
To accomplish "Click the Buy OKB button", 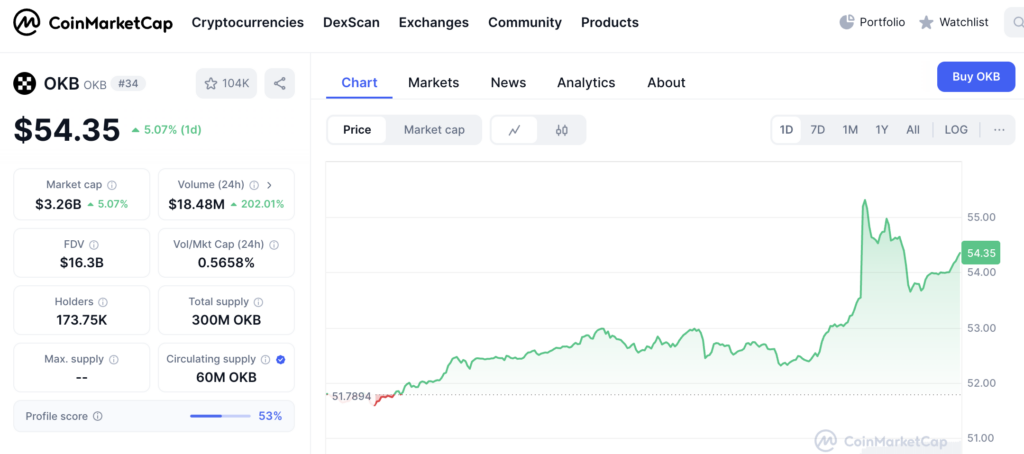I will point(976,76).
